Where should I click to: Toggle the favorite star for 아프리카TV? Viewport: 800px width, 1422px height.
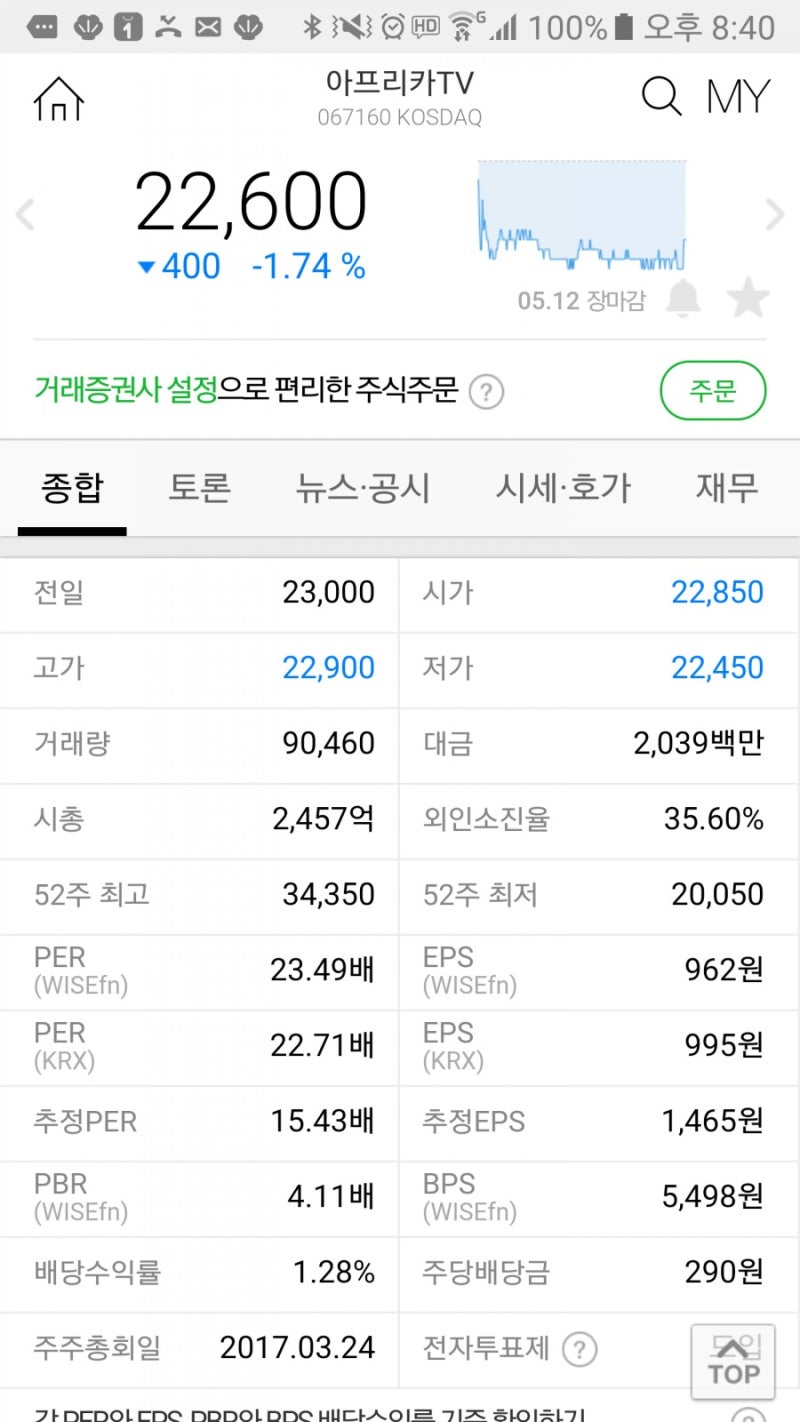click(750, 300)
